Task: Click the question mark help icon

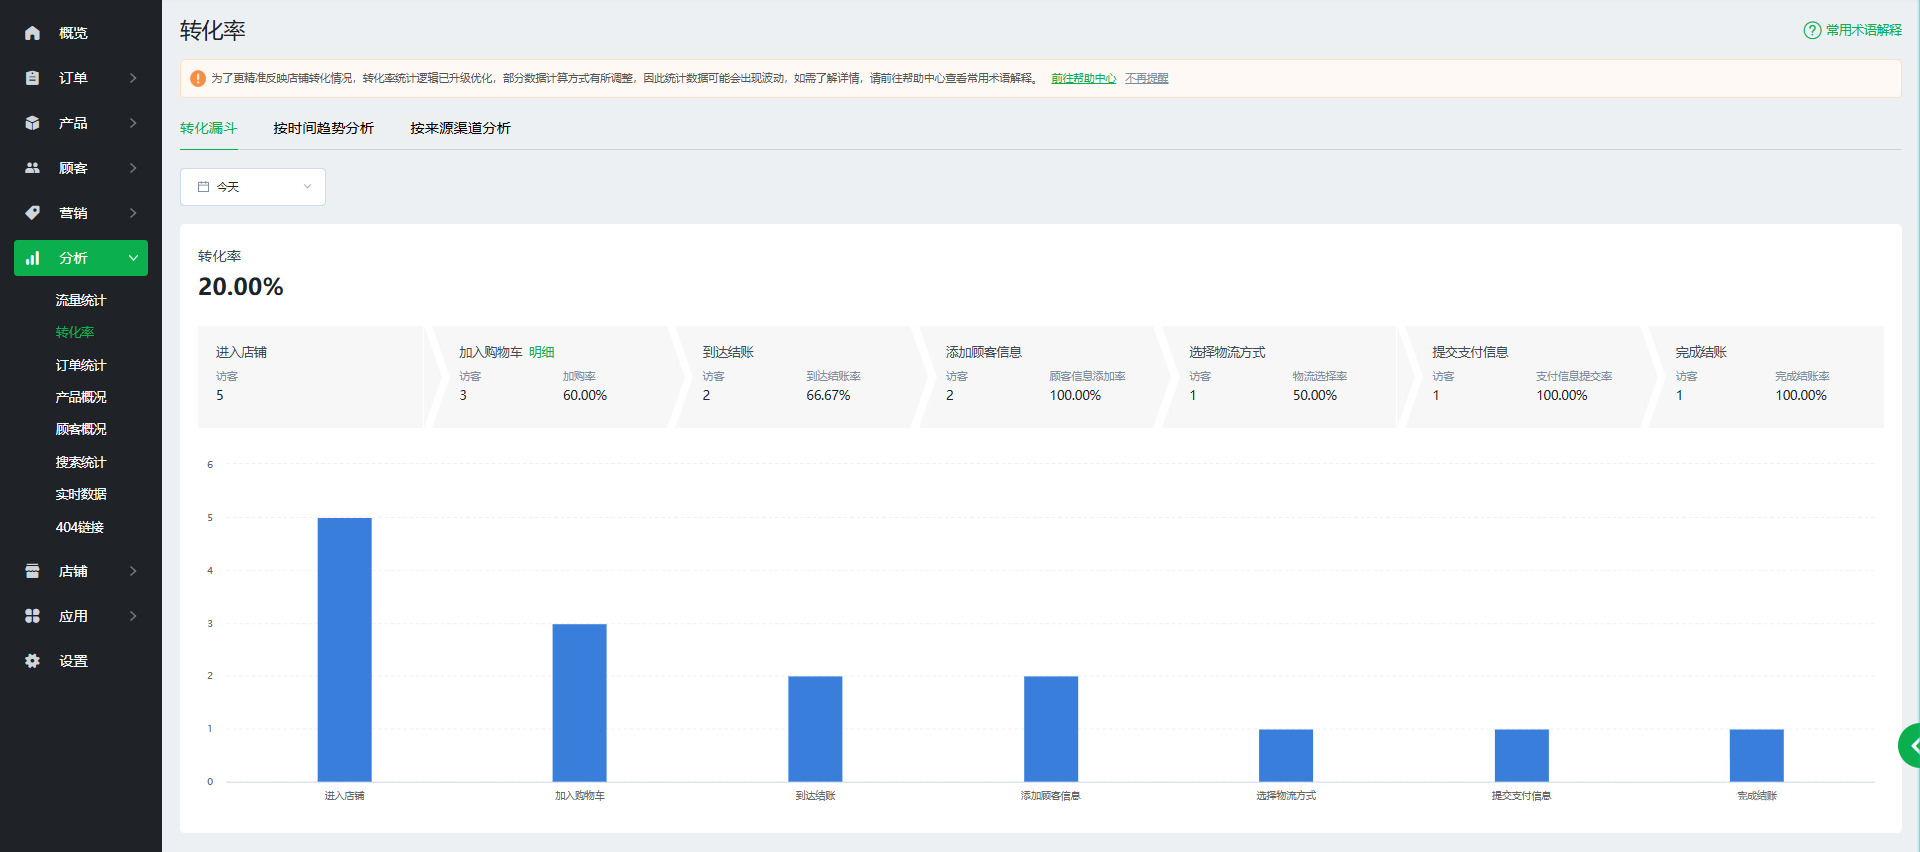Action: point(1812,30)
